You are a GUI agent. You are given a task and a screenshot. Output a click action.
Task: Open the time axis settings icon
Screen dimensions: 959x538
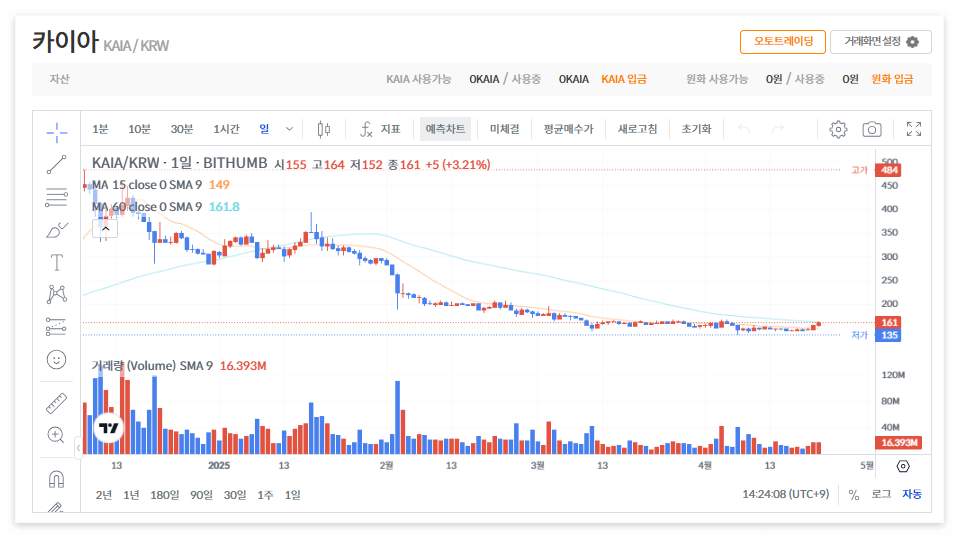903,466
